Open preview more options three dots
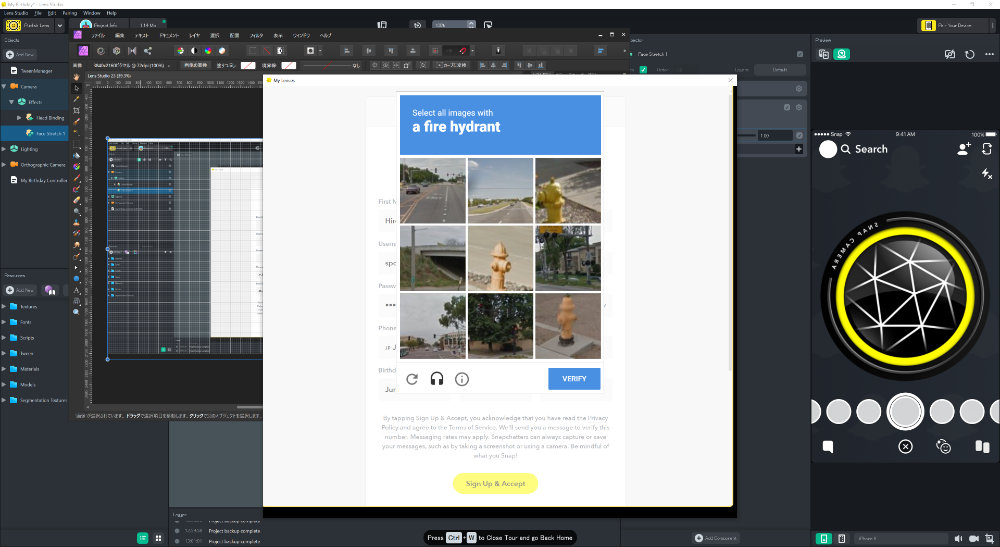The height and width of the screenshot is (547, 1000). coord(989,54)
